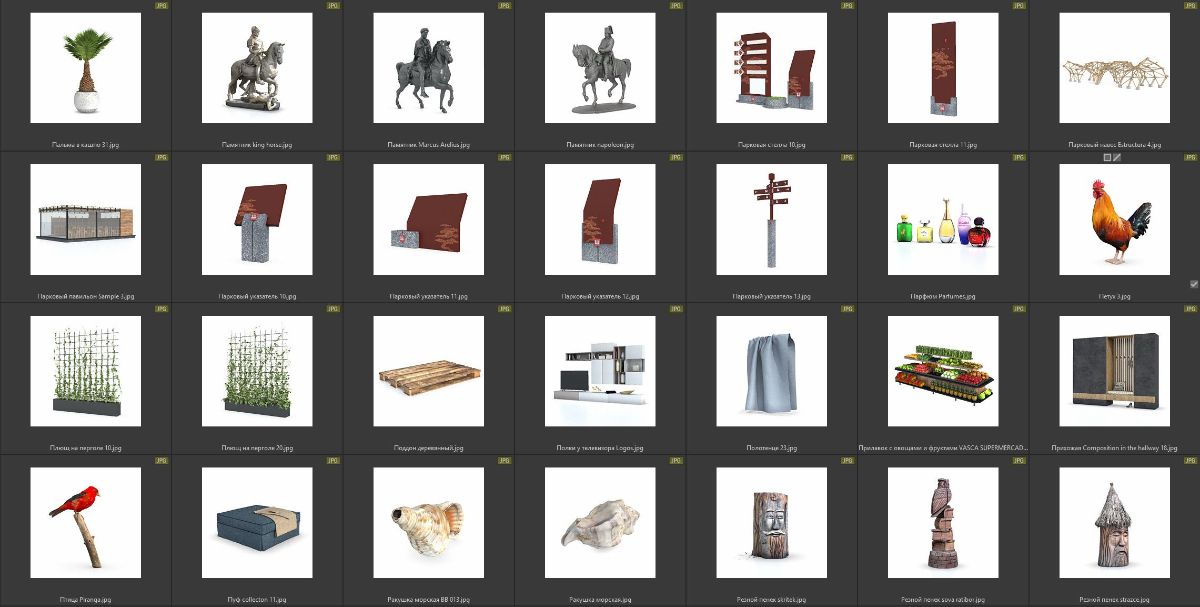Choose the glass park pavilion thumbnail
This screenshot has height=607, width=1200.
pyautogui.click(x=86, y=220)
